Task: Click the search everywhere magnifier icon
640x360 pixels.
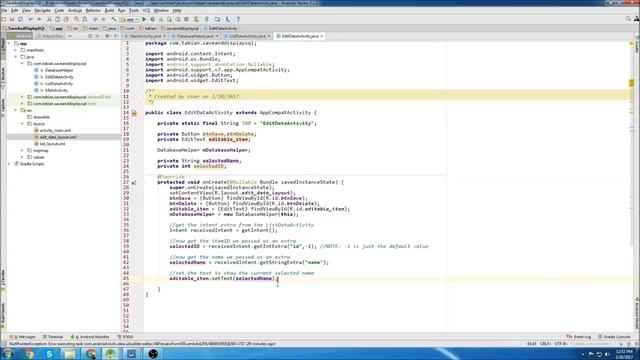Action: 628,19
